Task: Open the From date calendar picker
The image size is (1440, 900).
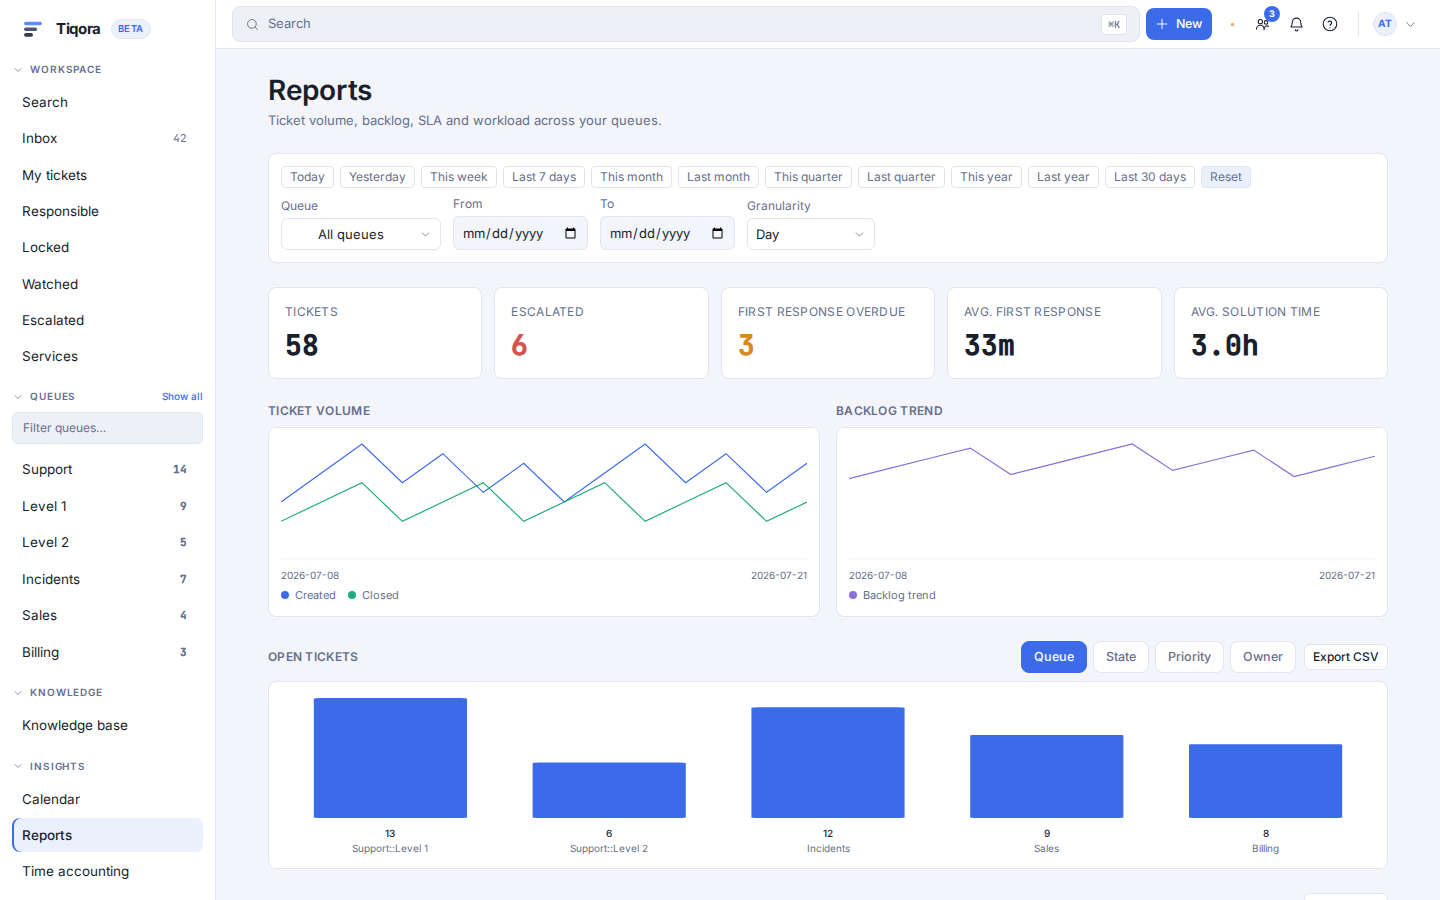Action: 570,233
